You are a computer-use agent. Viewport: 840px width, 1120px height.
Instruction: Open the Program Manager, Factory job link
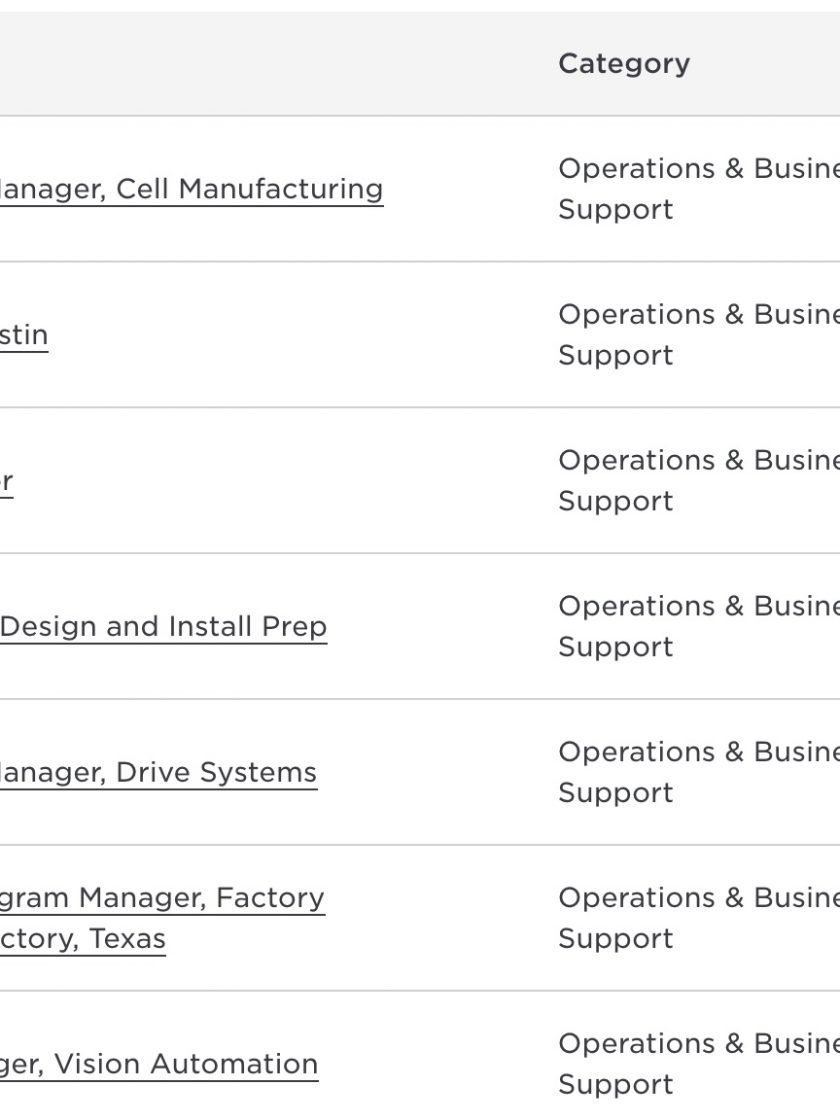click(x=162, y=918)
